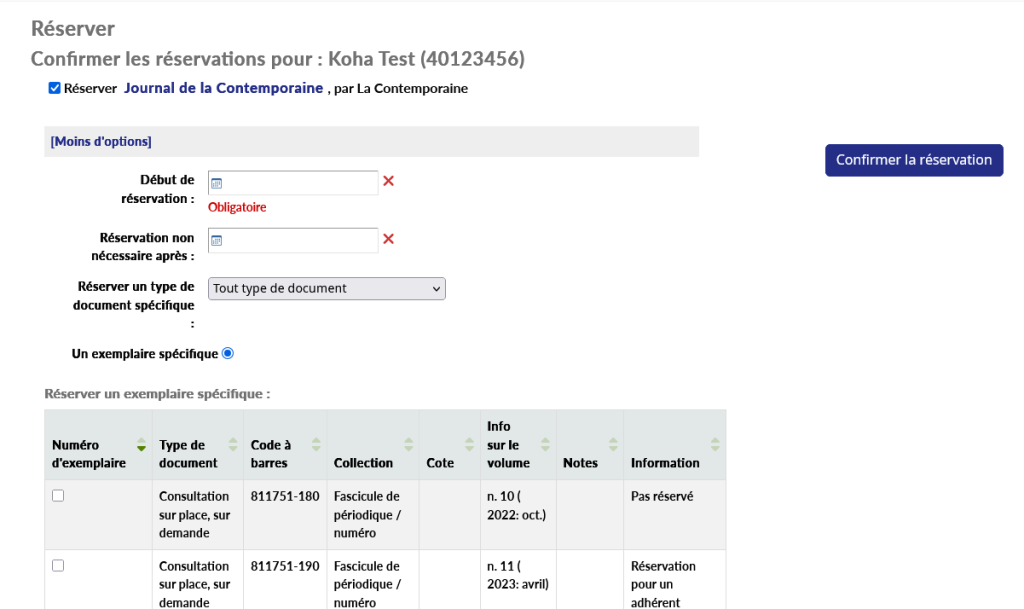Click Confirmer la réservation button
Viewport: 1024px width, 609px height.
tap(914, 160)
